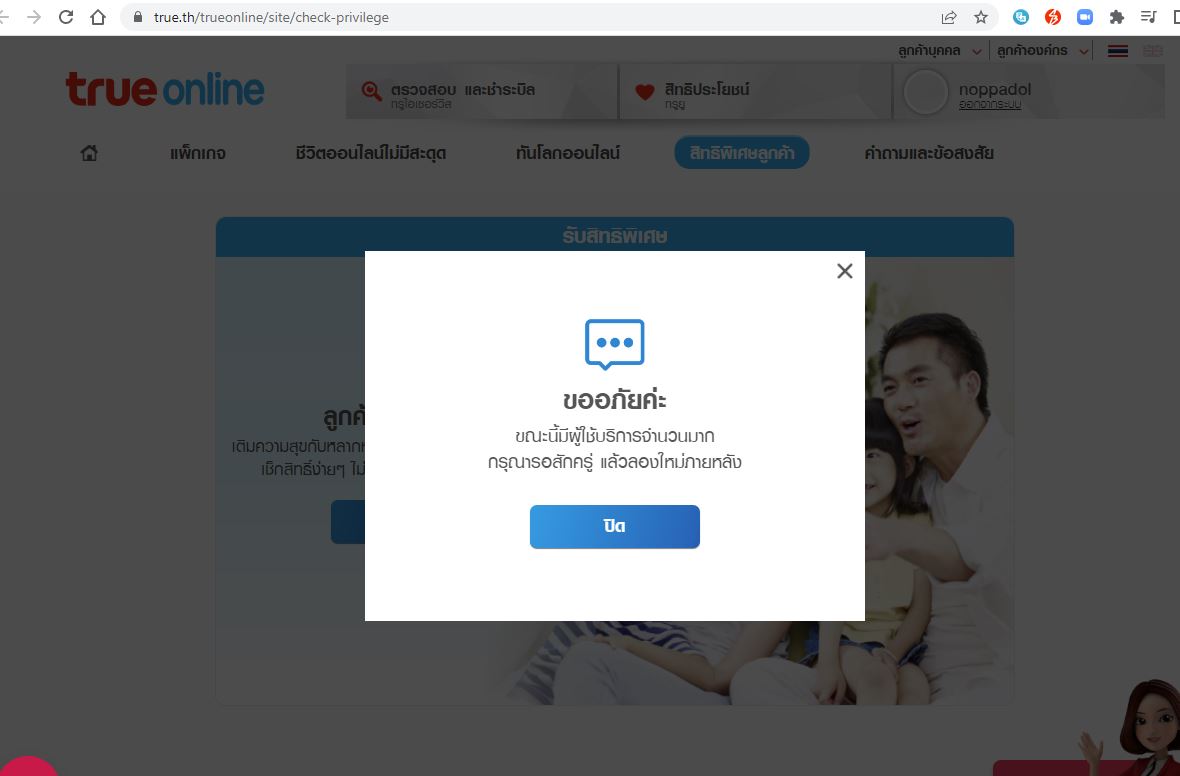Open the share page icon
Screen dimensions: 1180x776
(949, 17)
